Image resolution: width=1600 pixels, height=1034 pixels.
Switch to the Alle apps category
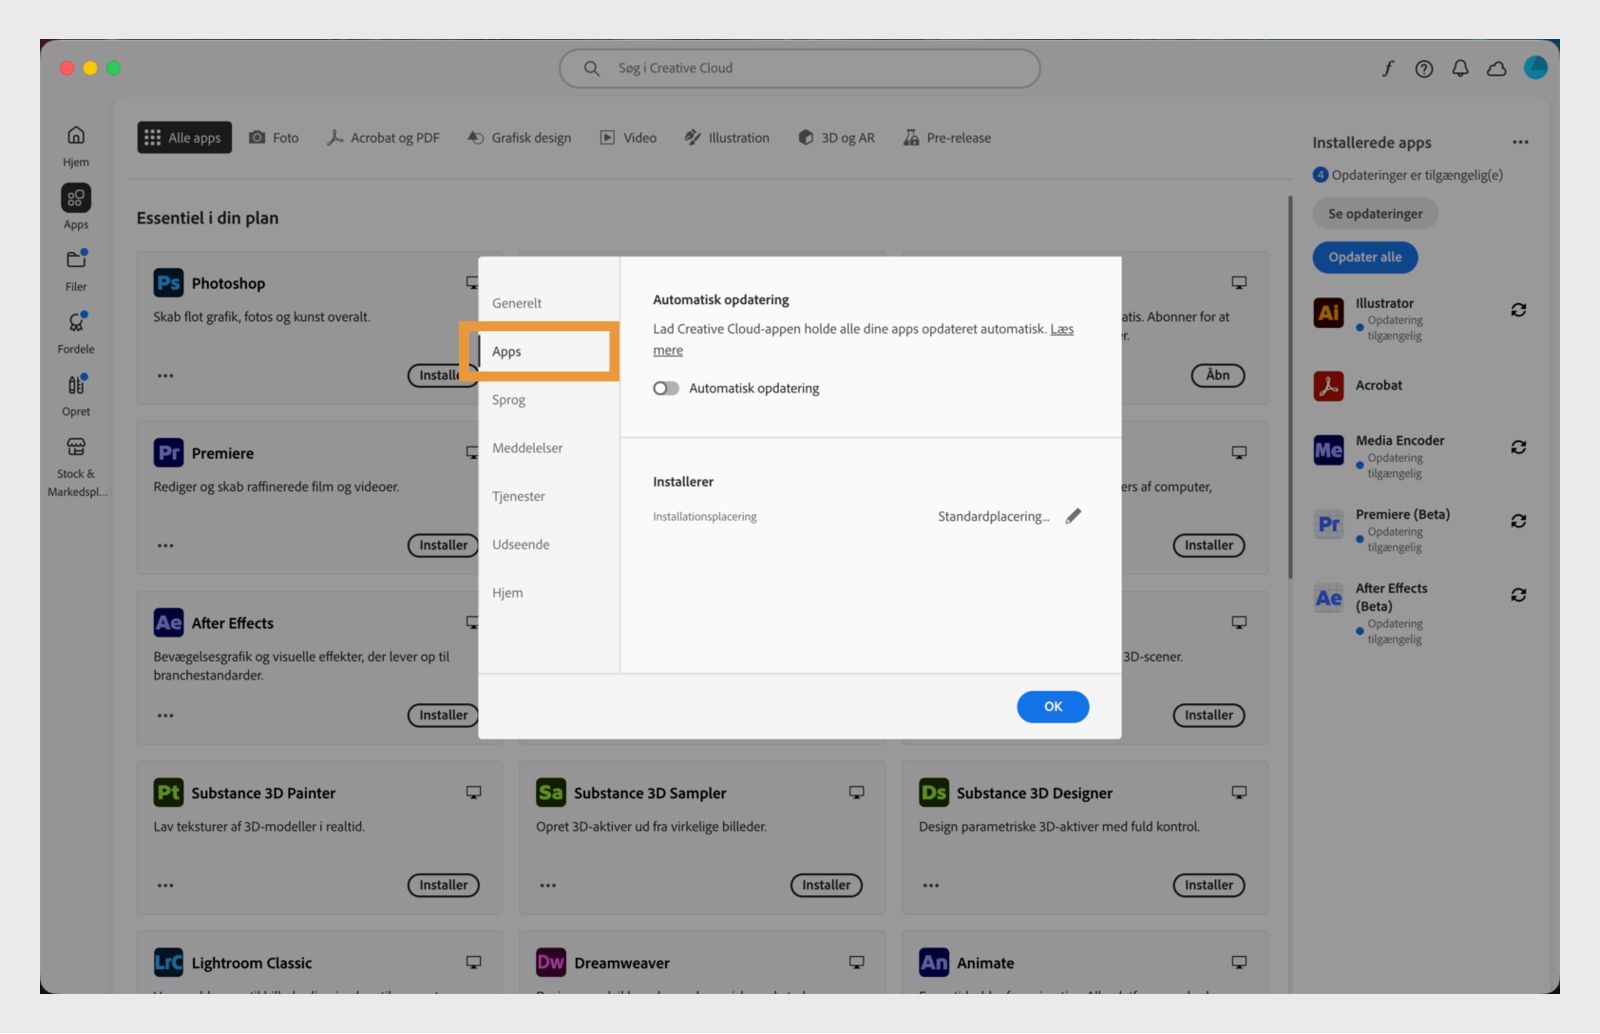(x=184, y=138)
